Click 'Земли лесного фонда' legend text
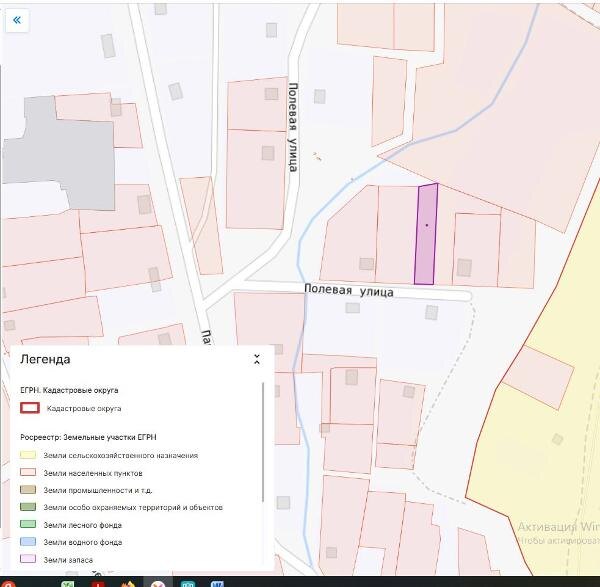The height and width of the screenshot is (587, 600). [82, 525]
